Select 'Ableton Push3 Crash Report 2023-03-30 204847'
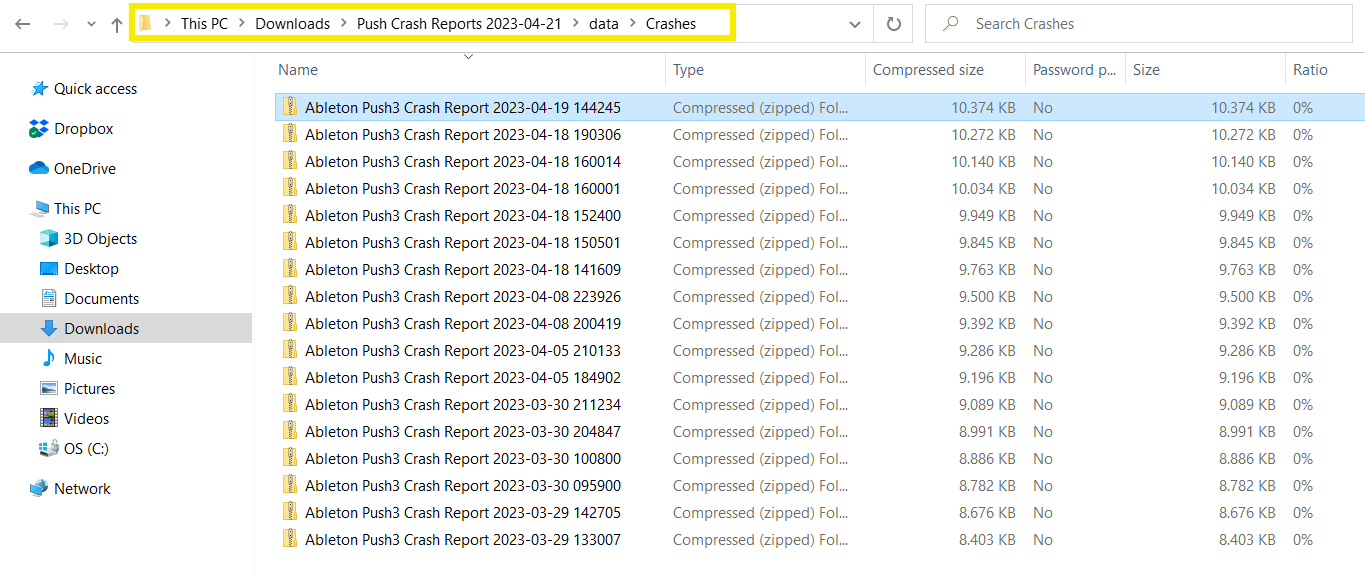The width and height of the screenshot is (1365, 573). [463, 432]
